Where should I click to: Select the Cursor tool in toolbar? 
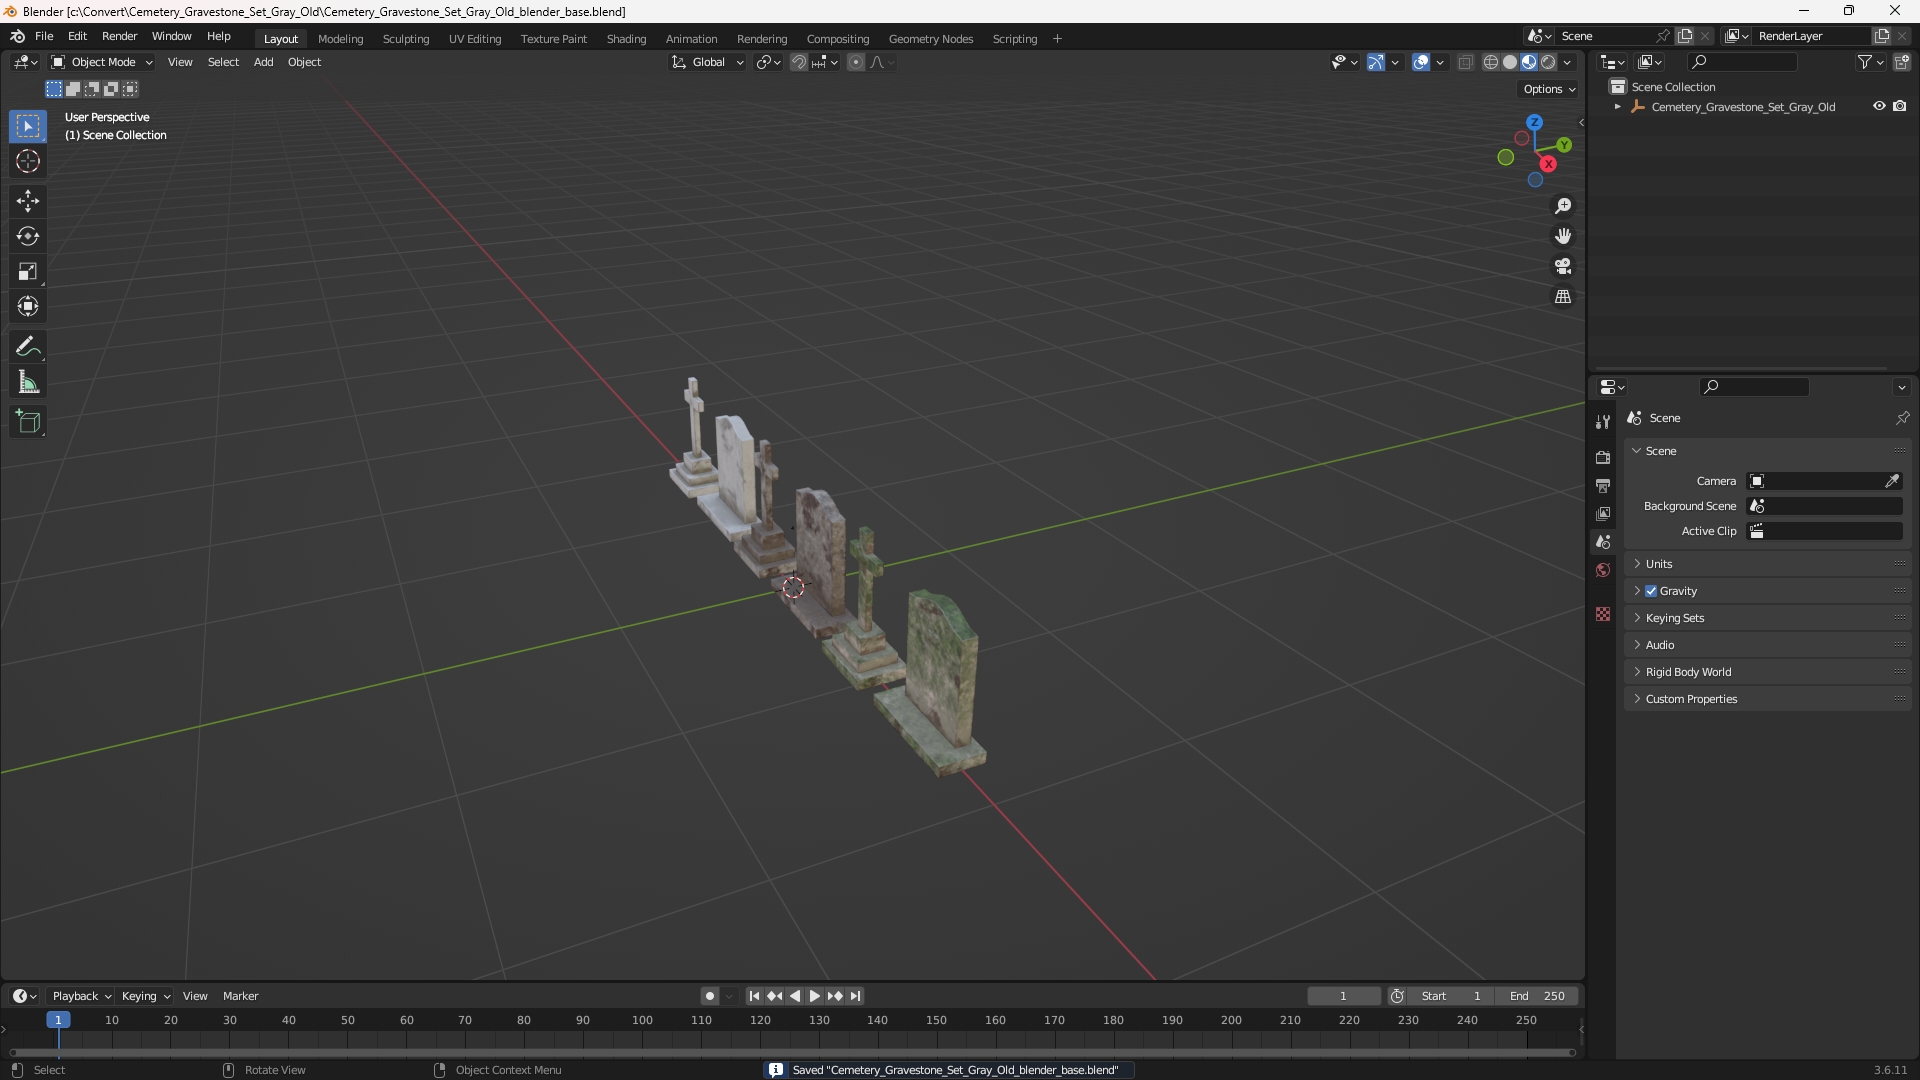click(28, 161)
